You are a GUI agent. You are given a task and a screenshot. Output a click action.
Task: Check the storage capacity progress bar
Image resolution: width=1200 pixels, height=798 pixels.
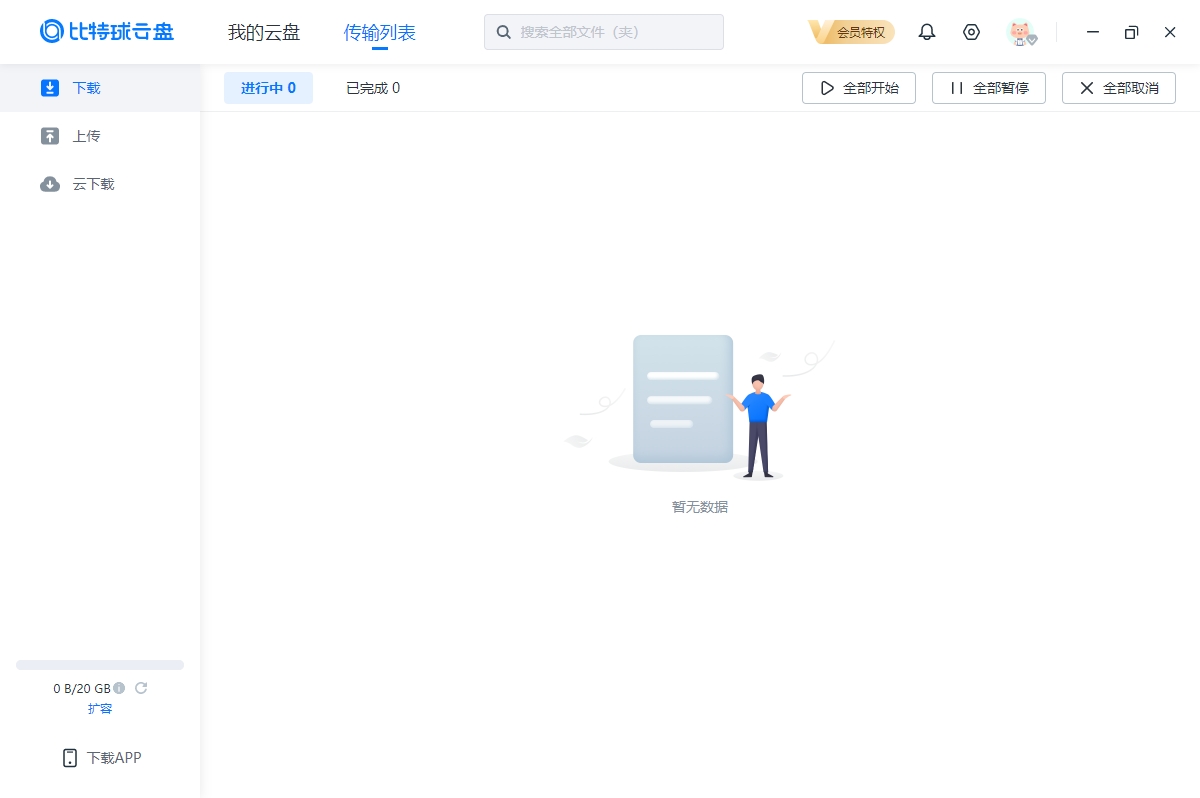[x=100, y=665]
